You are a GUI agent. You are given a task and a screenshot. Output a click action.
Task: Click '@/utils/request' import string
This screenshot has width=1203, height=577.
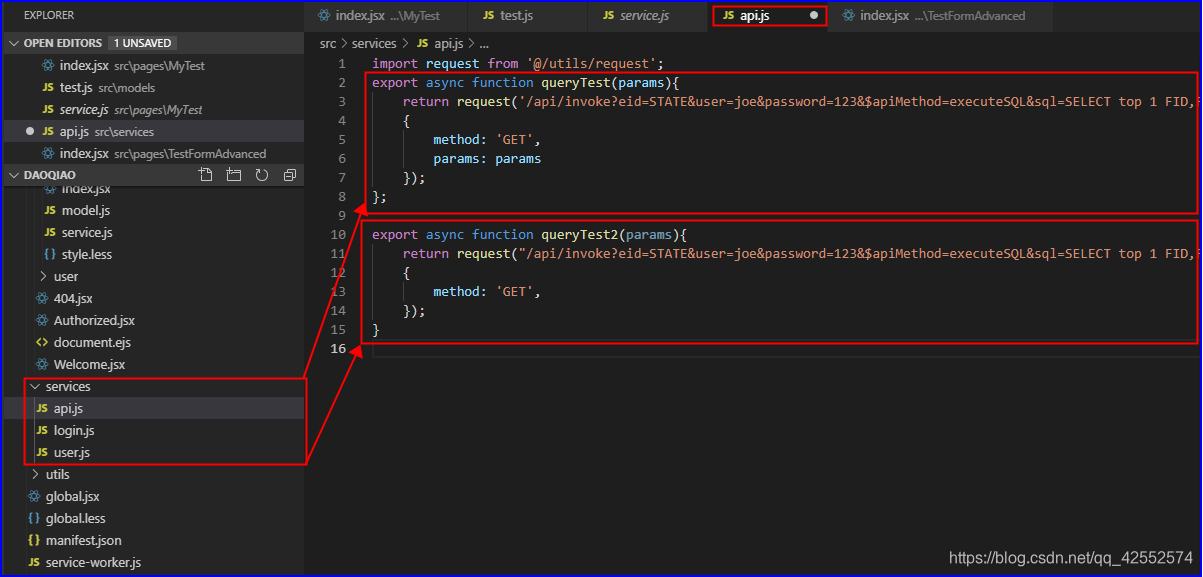tap(592, 64)
